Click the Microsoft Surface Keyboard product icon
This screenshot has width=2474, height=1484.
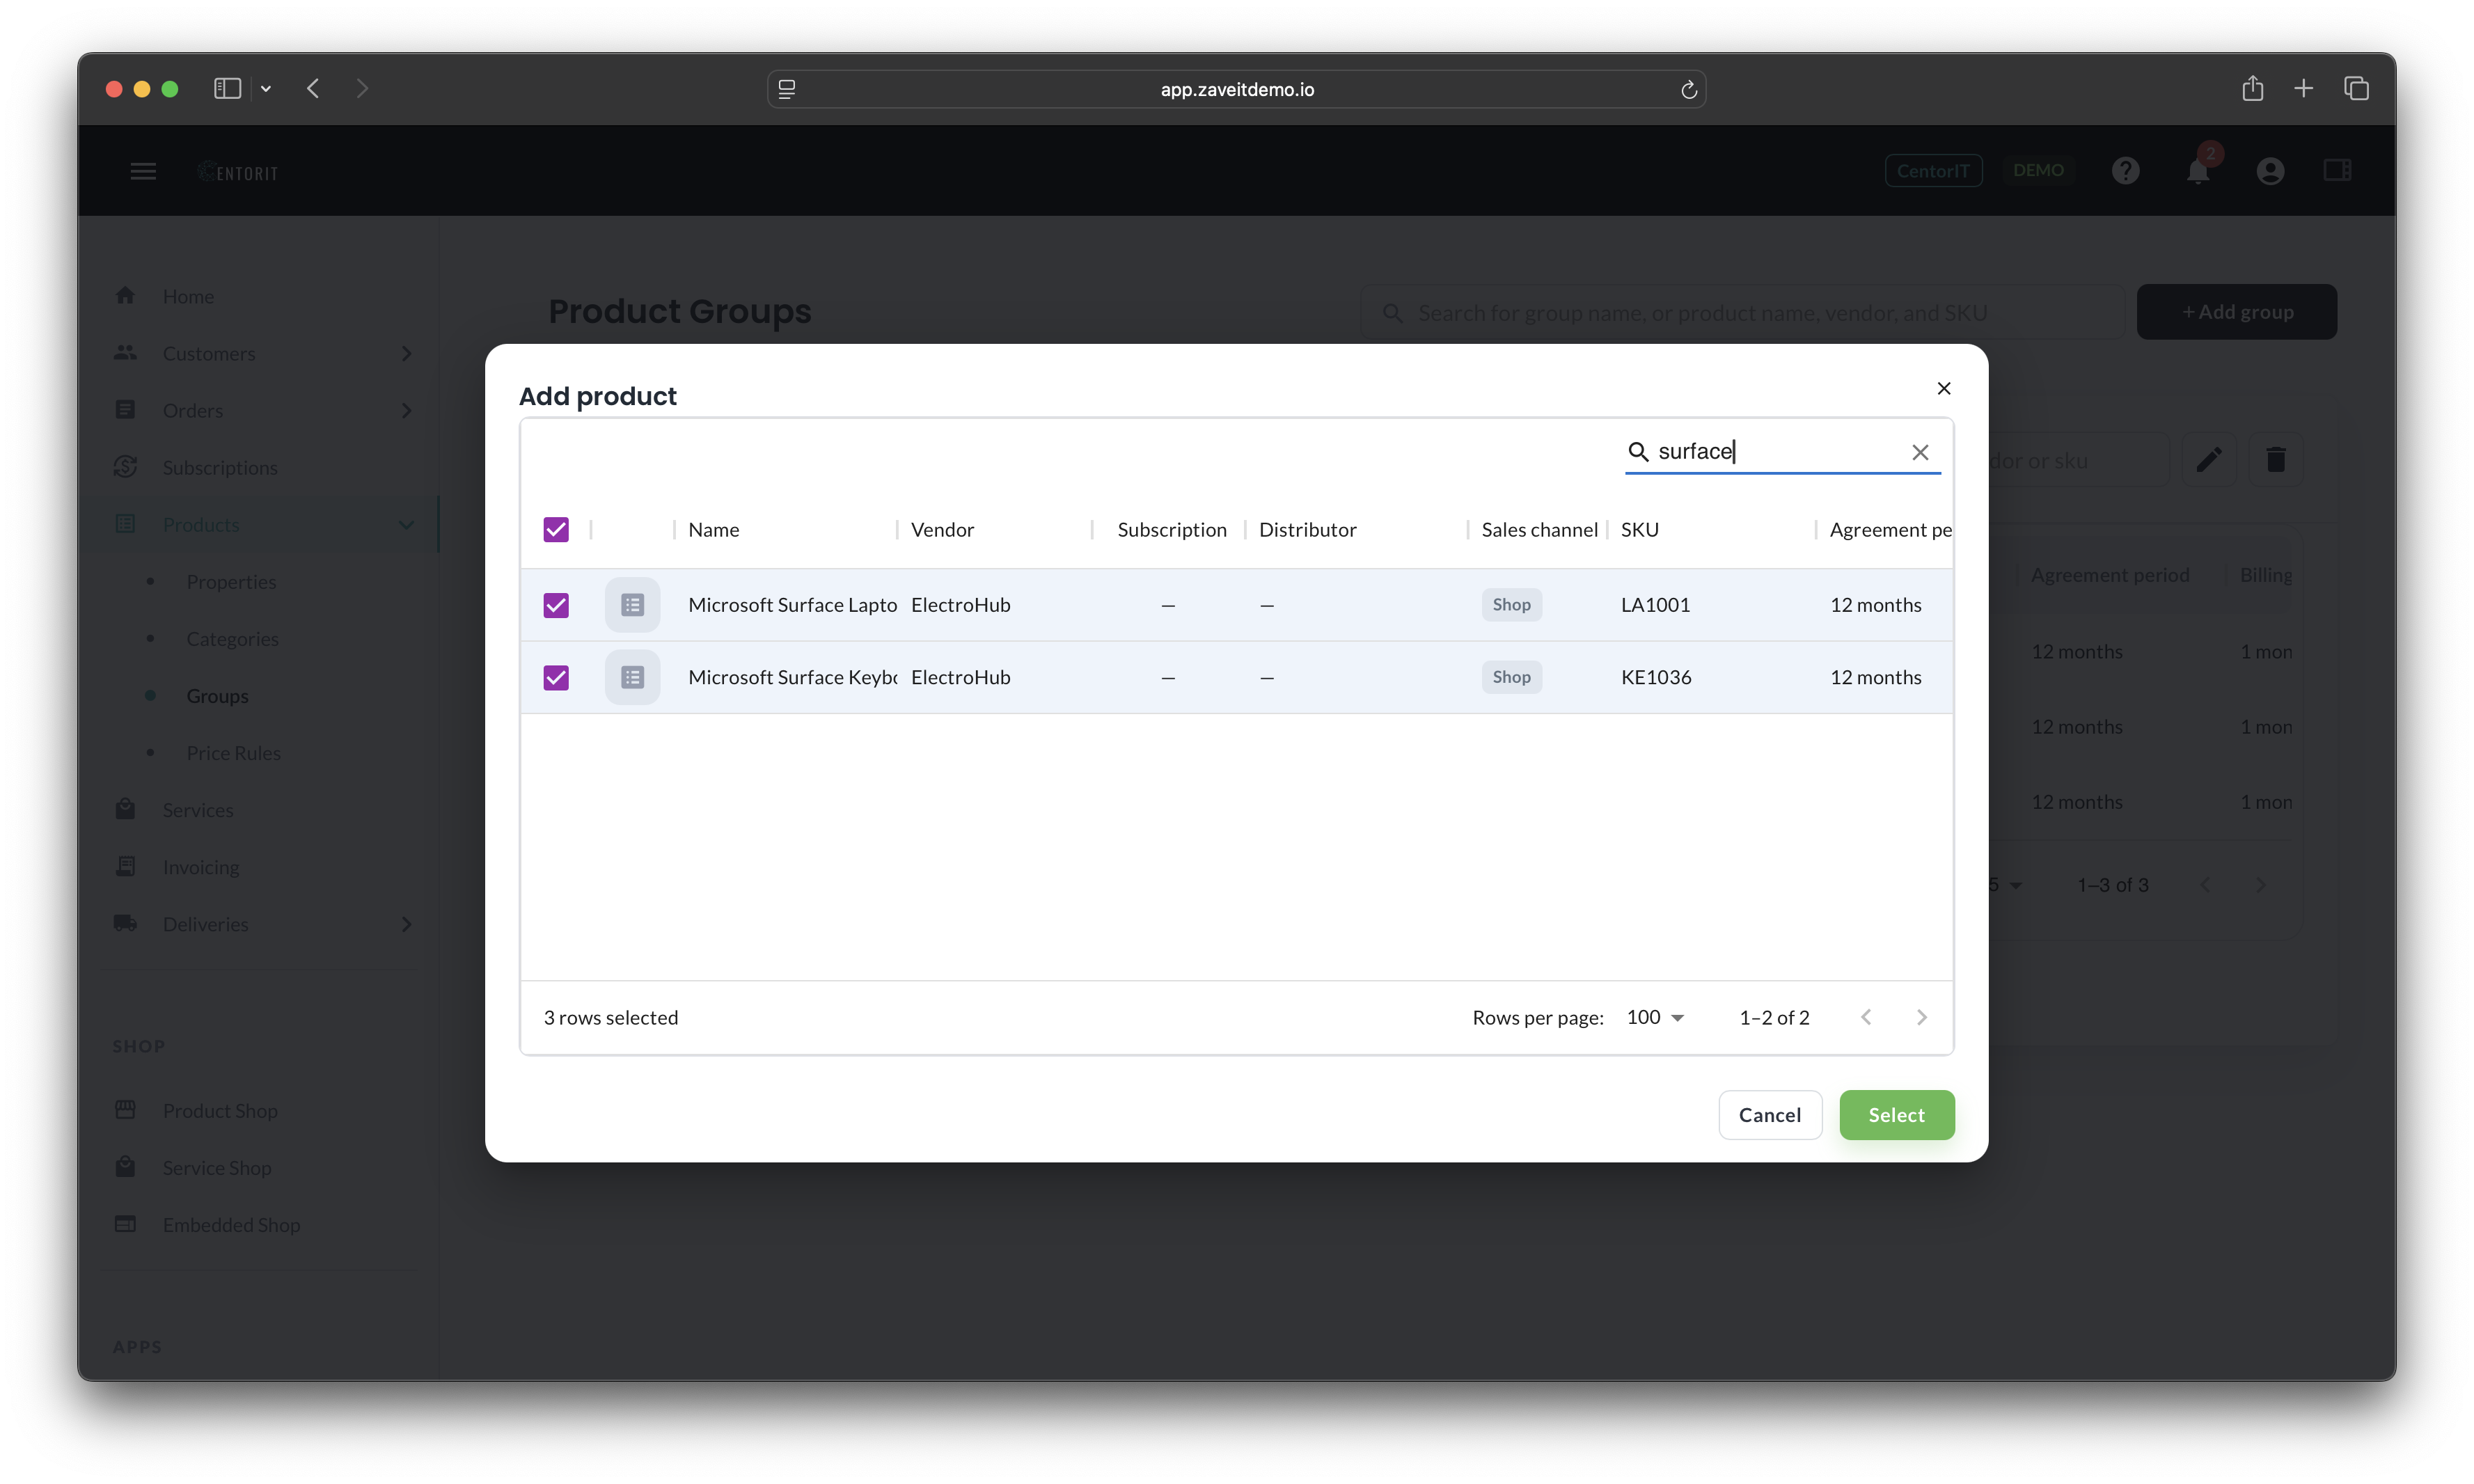632,677
